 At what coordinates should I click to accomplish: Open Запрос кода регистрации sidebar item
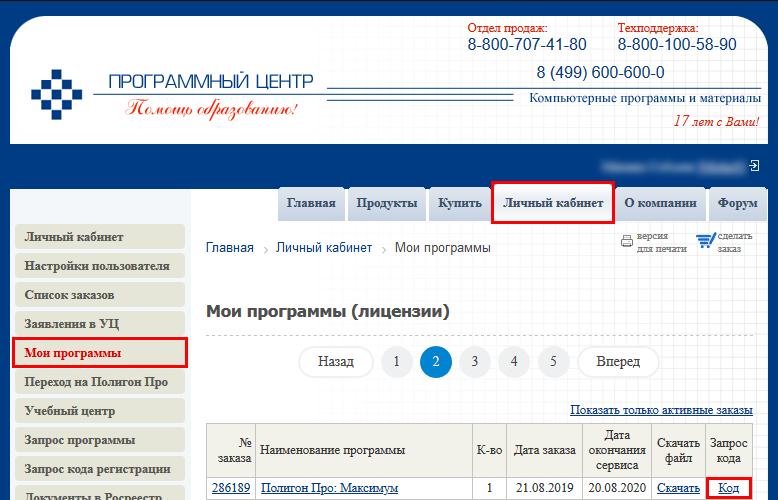(100, 469)
